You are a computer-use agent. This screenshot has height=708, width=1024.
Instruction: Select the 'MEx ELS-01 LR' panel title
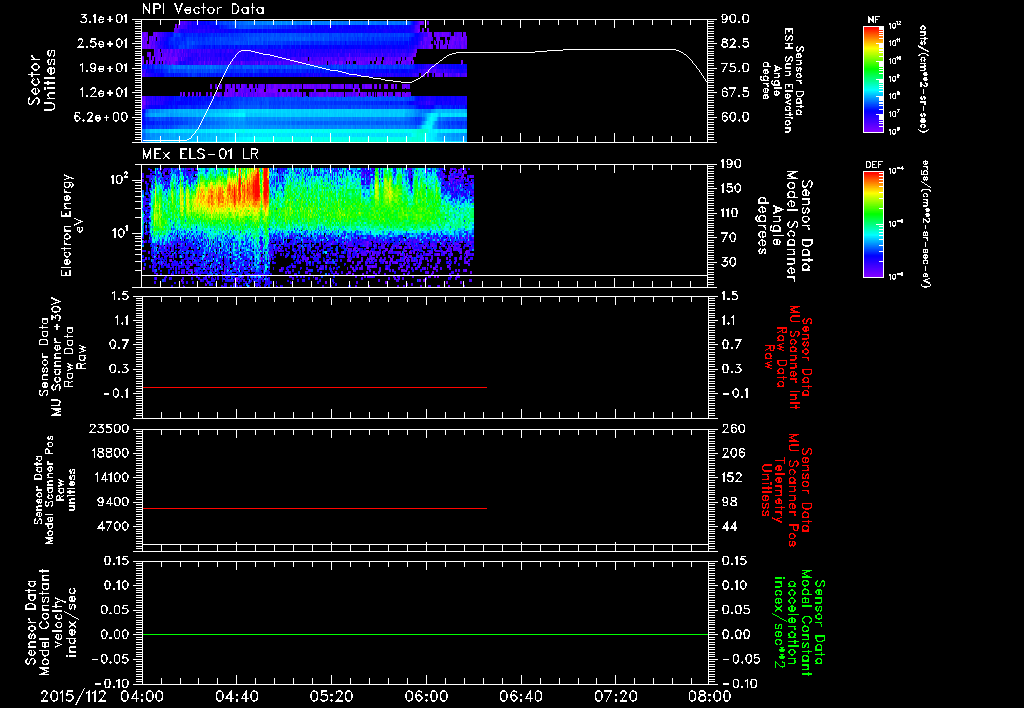[x=200, y=154]
